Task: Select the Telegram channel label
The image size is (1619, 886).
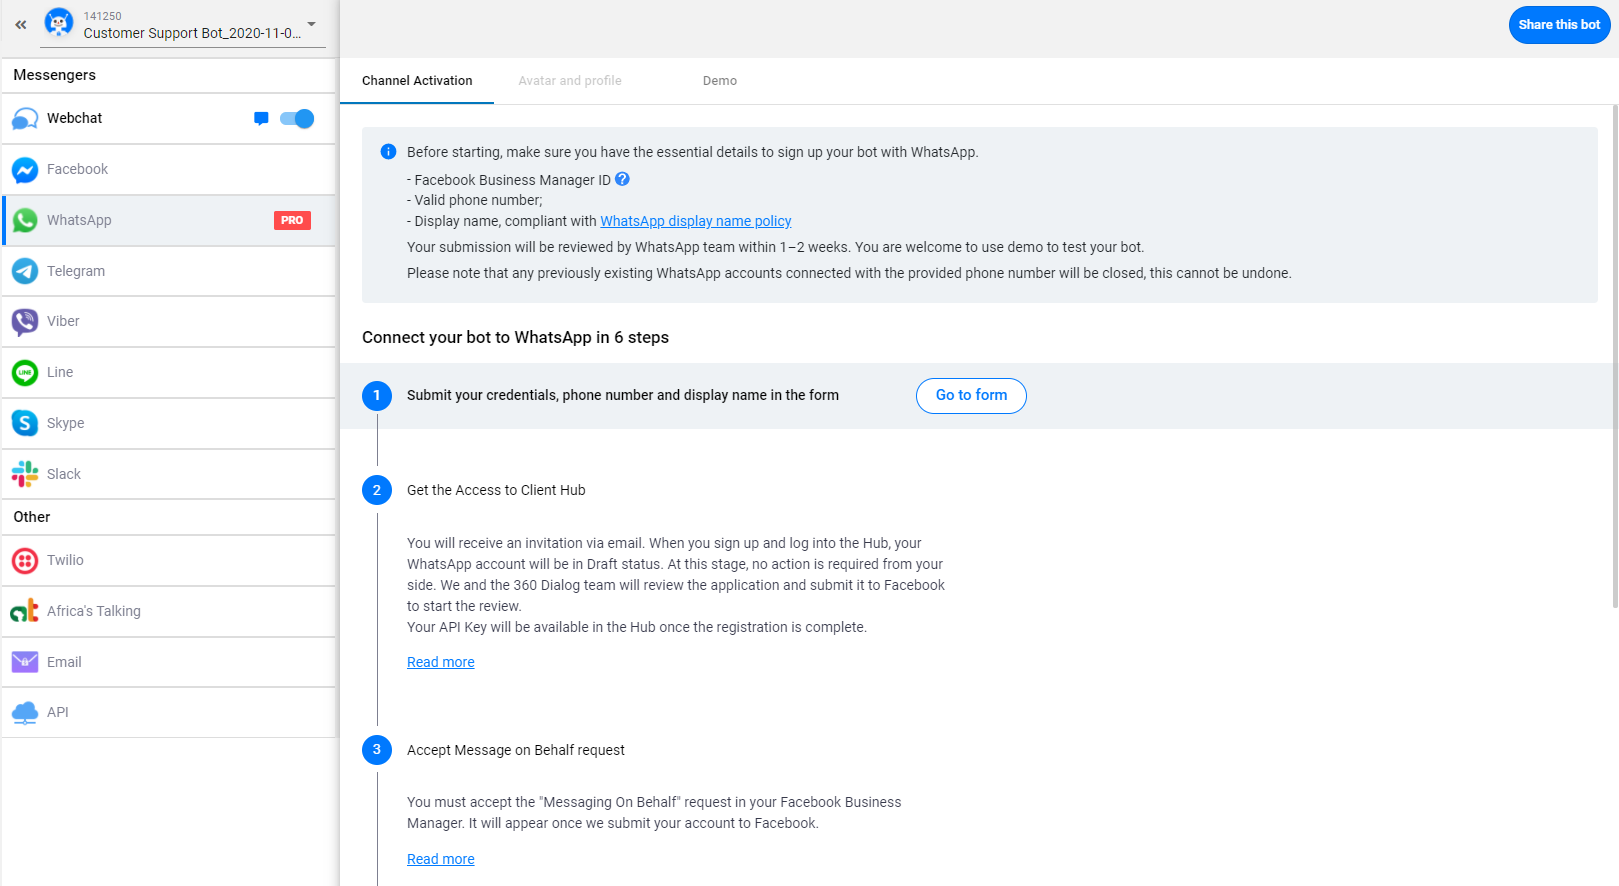Action: tap(76, 271)
